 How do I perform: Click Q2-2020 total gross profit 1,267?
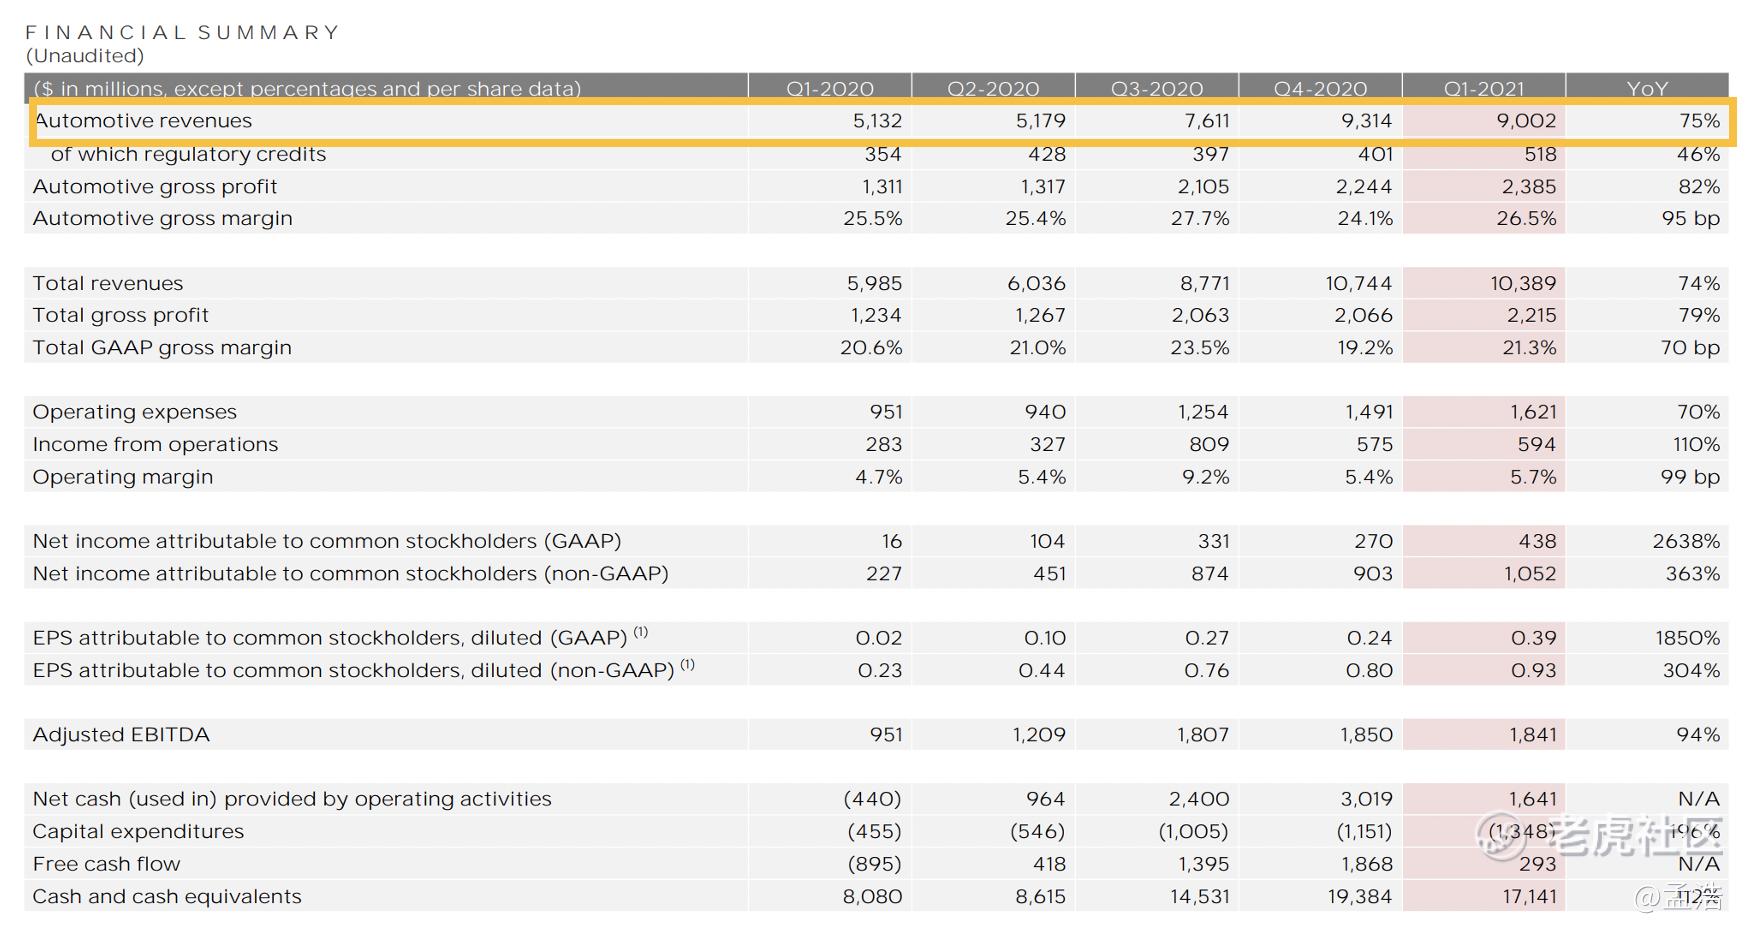[x=1040, y=315]
